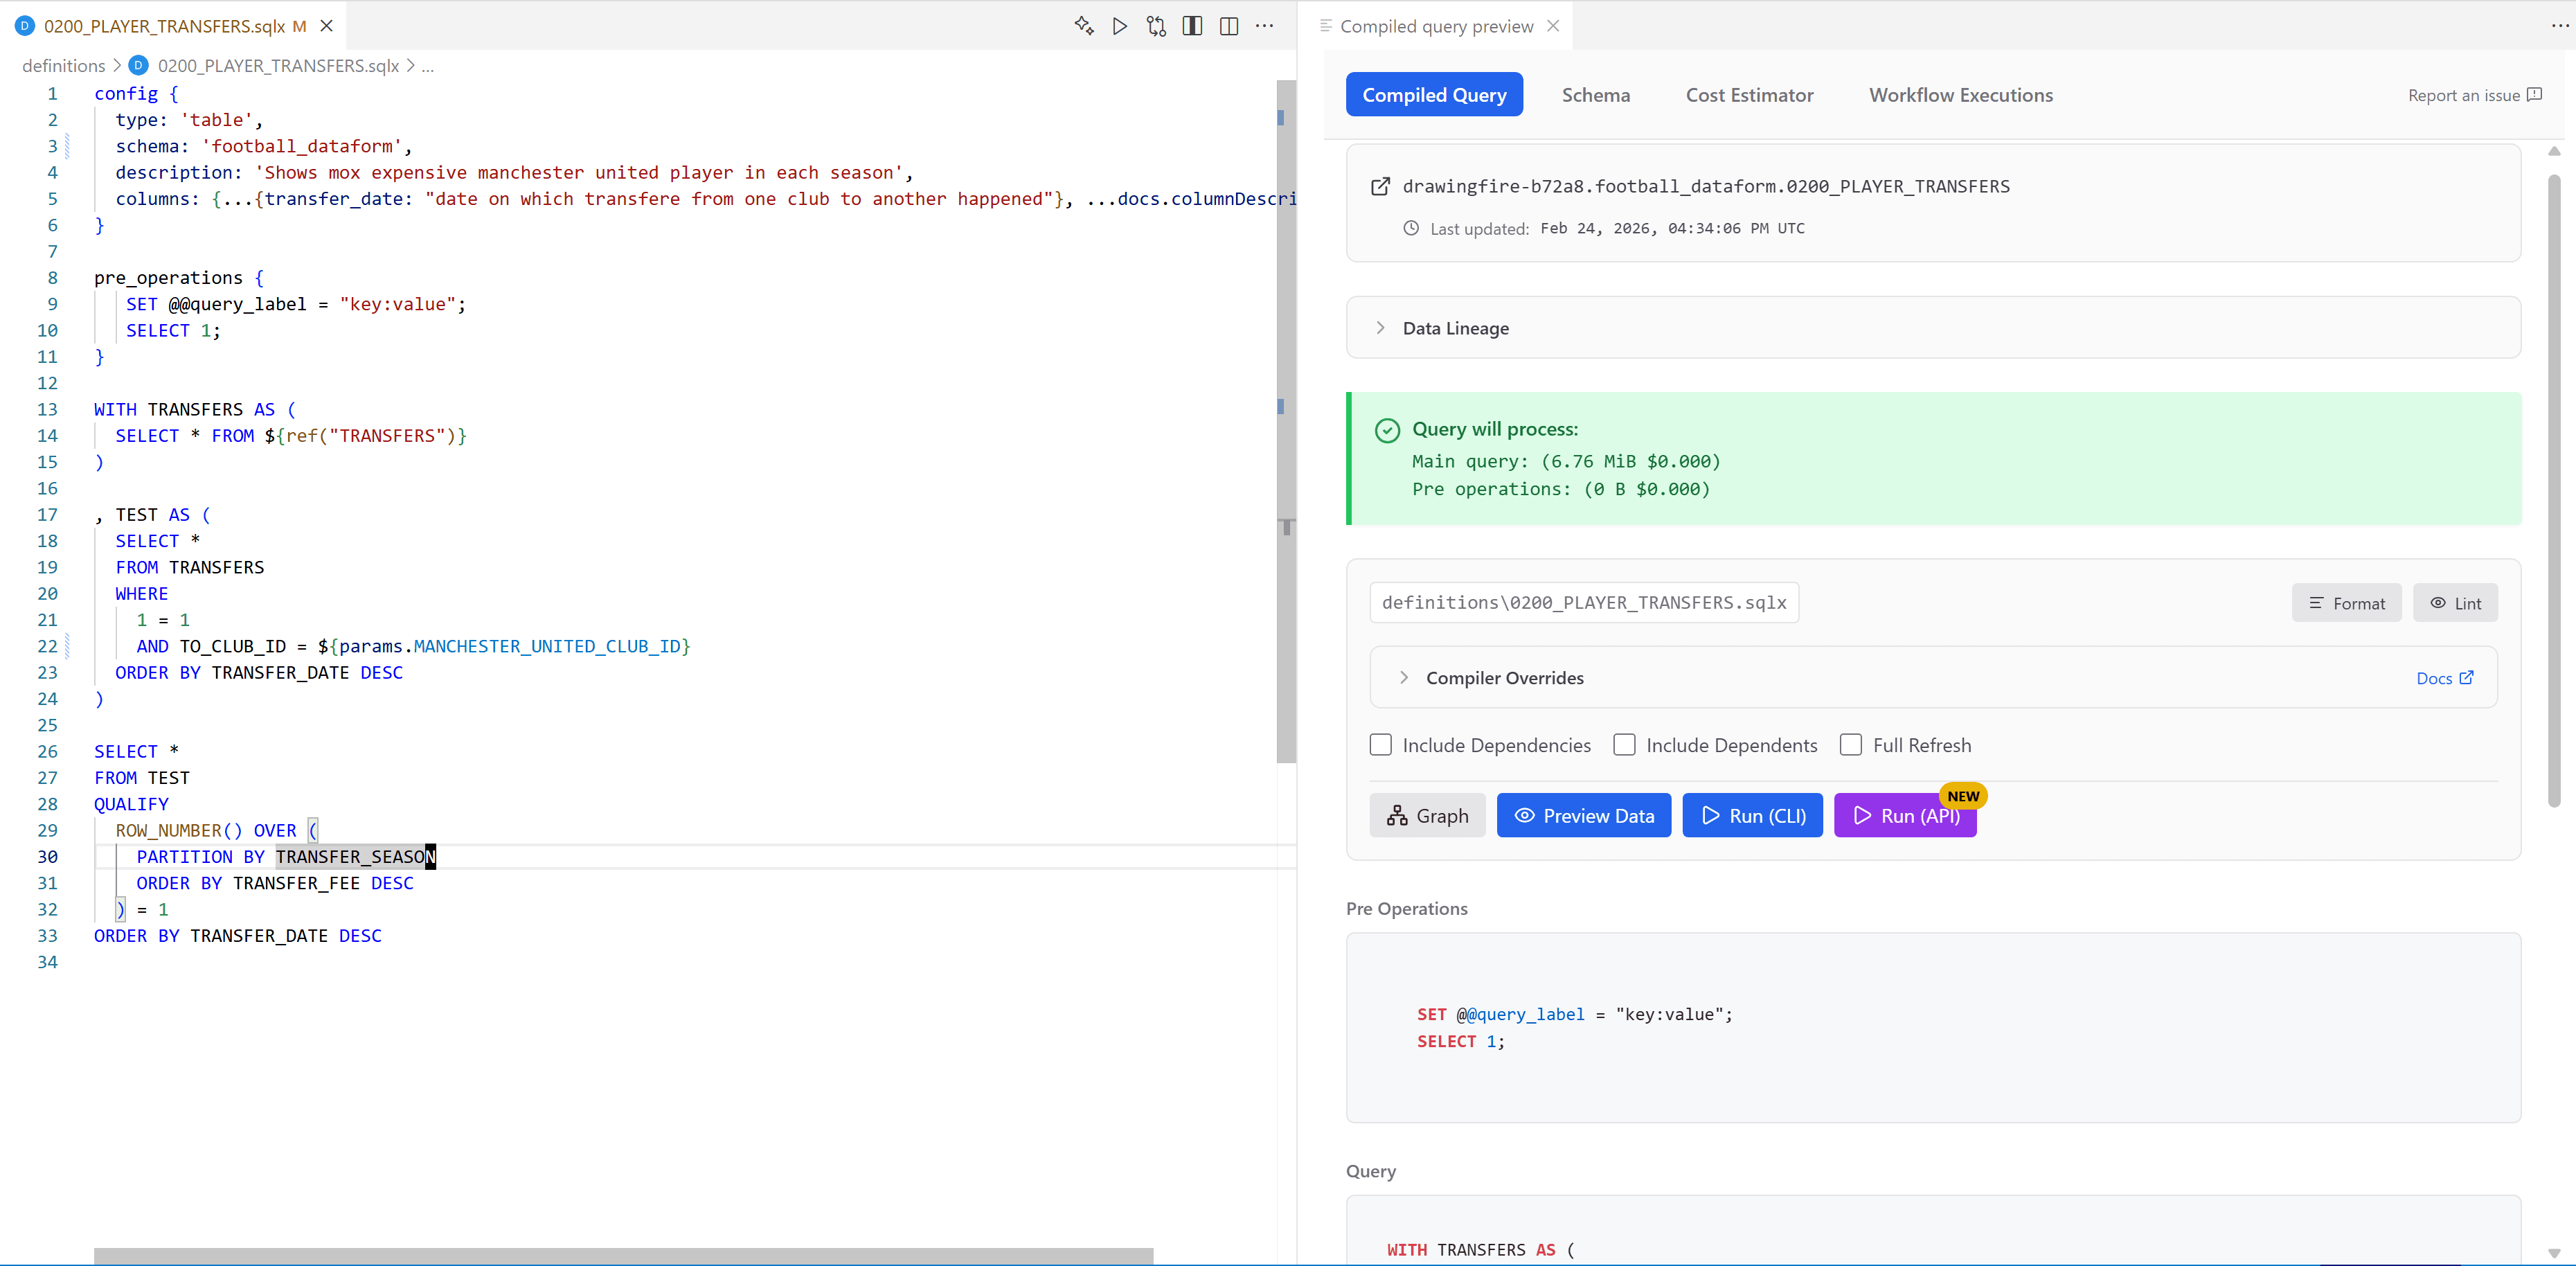Click the Docs external link

click(2444, 678)
